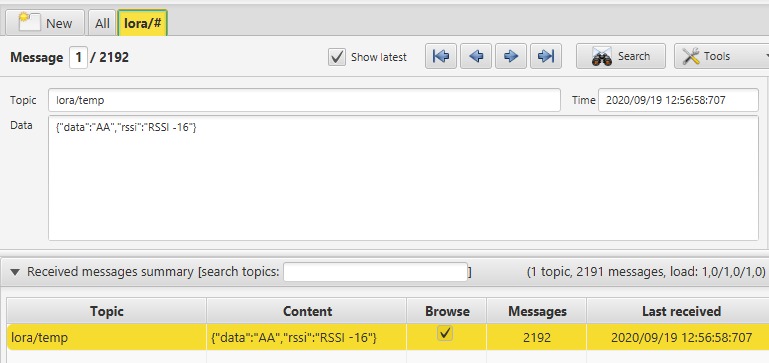Viewport: 769px width, 363px height.
Task: Select the lora/temp row in summary table
Action: tap(387, 337)
